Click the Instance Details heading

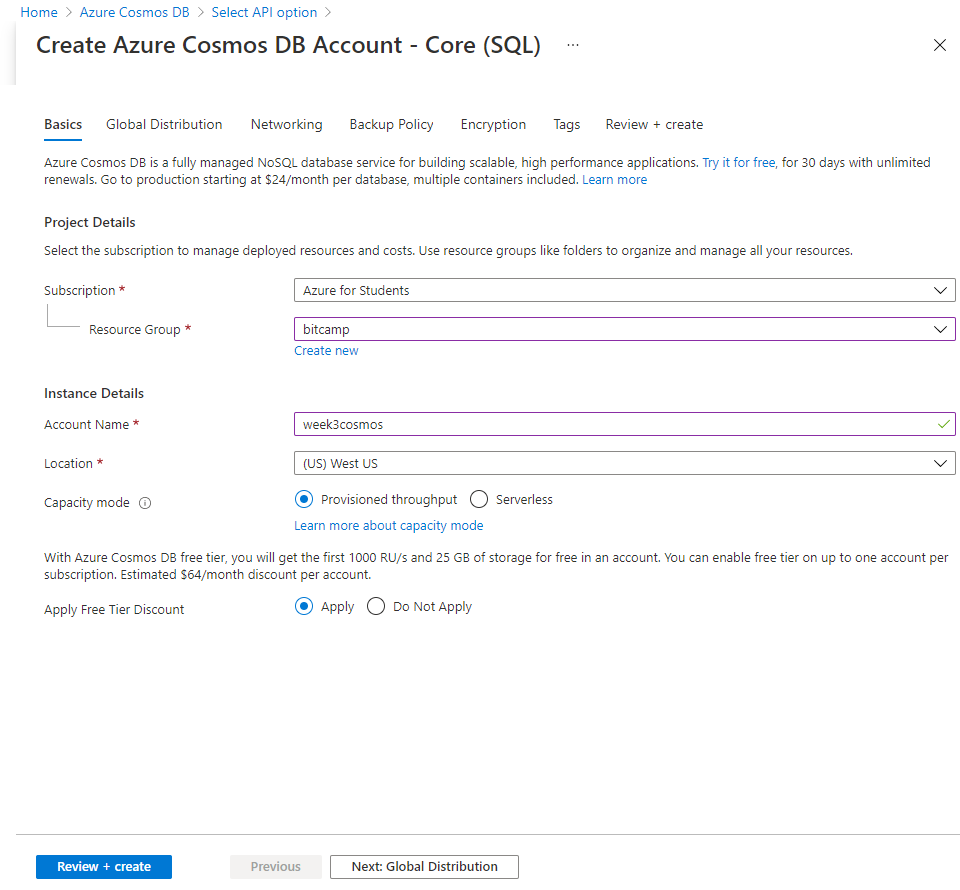(94, 393)
